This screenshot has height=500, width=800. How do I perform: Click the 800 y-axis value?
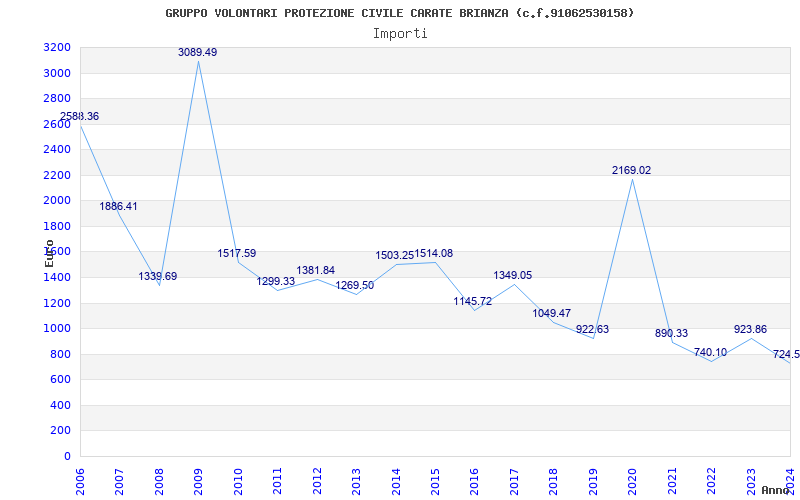63,354
